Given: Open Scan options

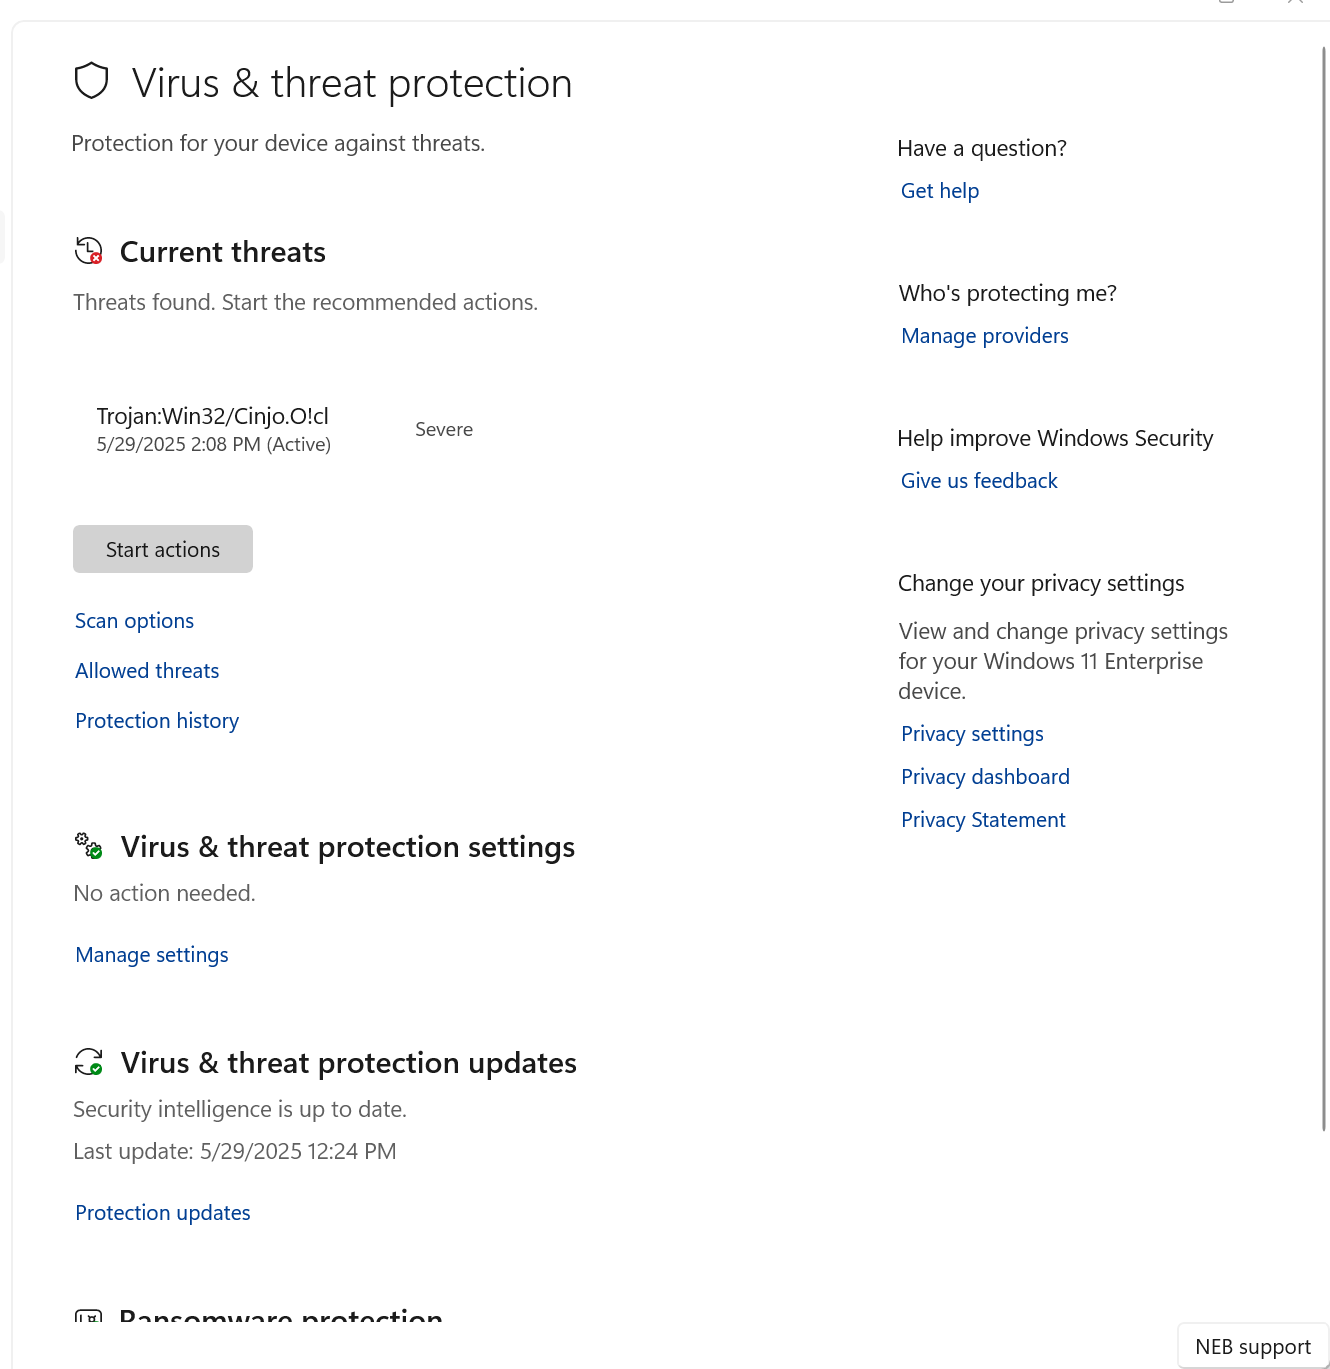Looking at the screenshot, I should point(134,620).
